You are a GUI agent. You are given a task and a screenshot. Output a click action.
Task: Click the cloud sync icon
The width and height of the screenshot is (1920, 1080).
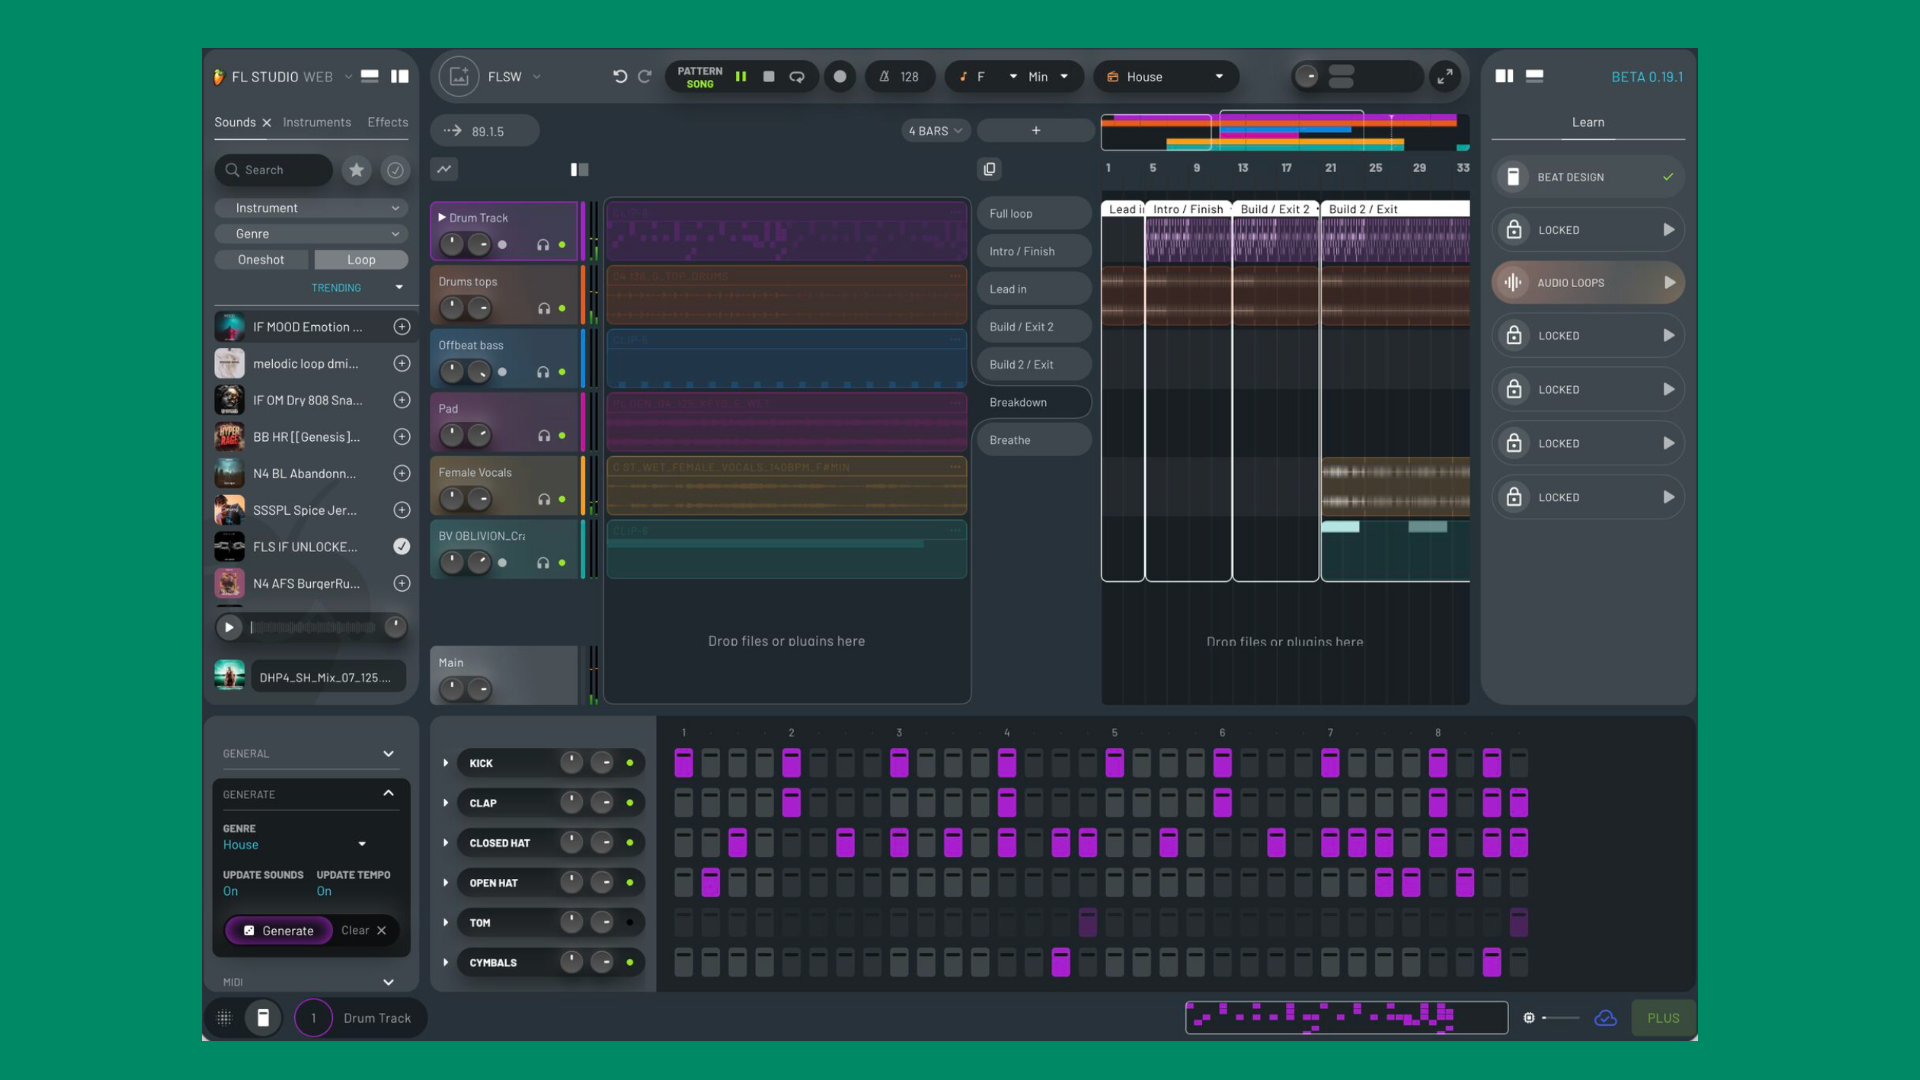[x=1605, y=1018]
